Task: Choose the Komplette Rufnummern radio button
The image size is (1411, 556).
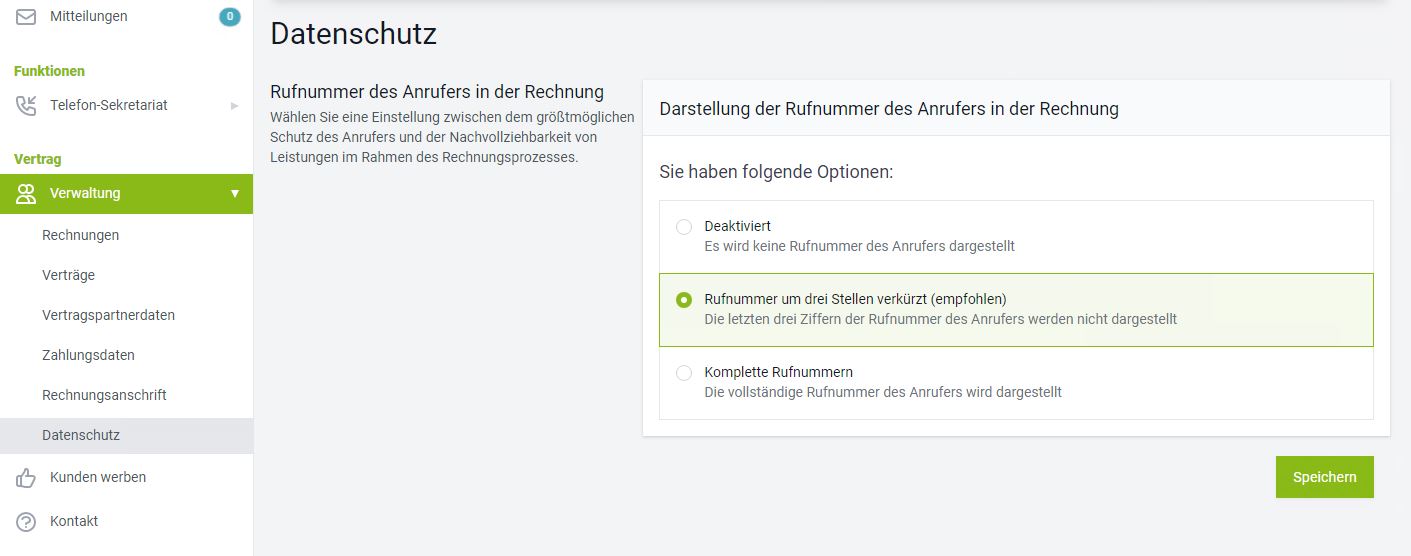Action: [x=684, y=373]
